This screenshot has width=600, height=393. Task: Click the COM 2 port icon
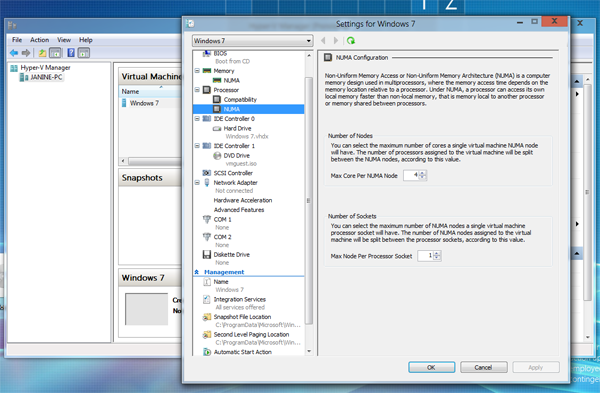[x=207, y=237]
